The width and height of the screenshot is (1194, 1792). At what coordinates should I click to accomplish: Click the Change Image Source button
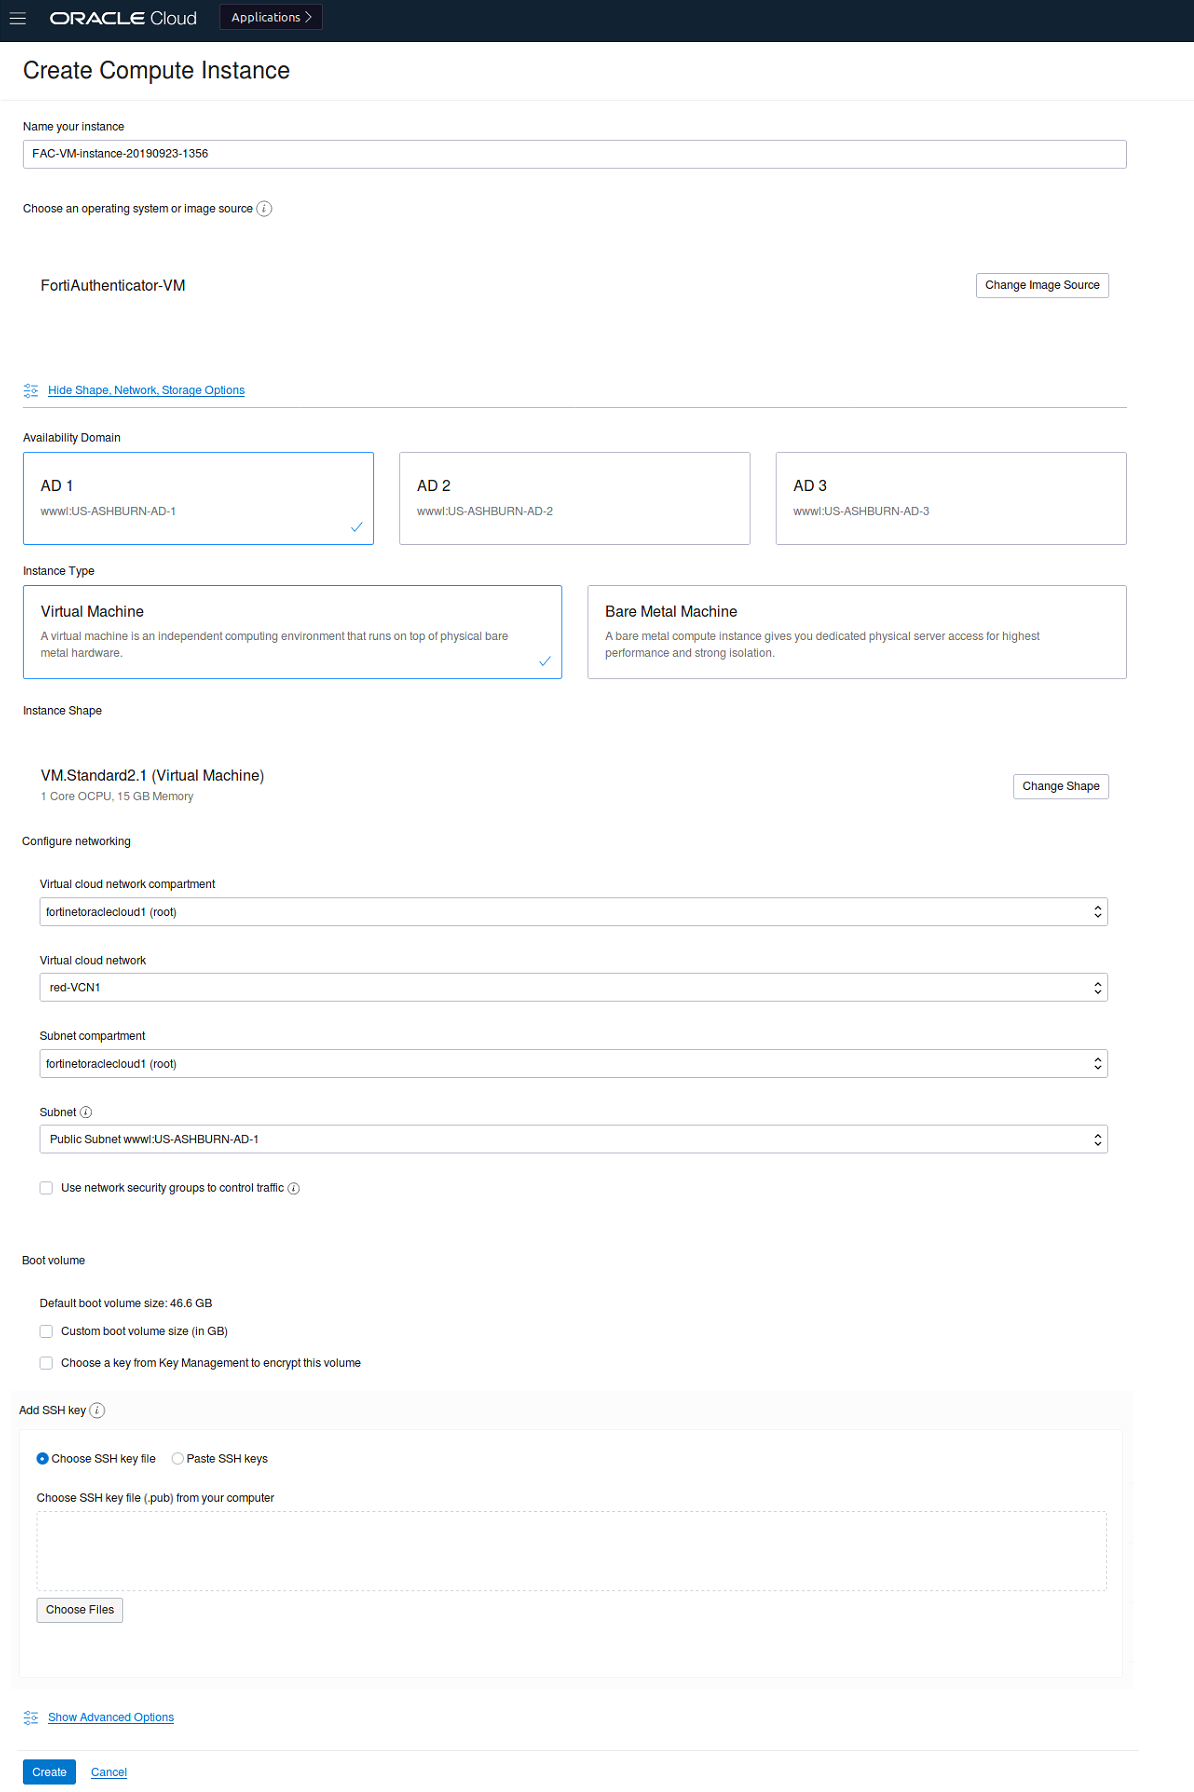(1041, 285)
